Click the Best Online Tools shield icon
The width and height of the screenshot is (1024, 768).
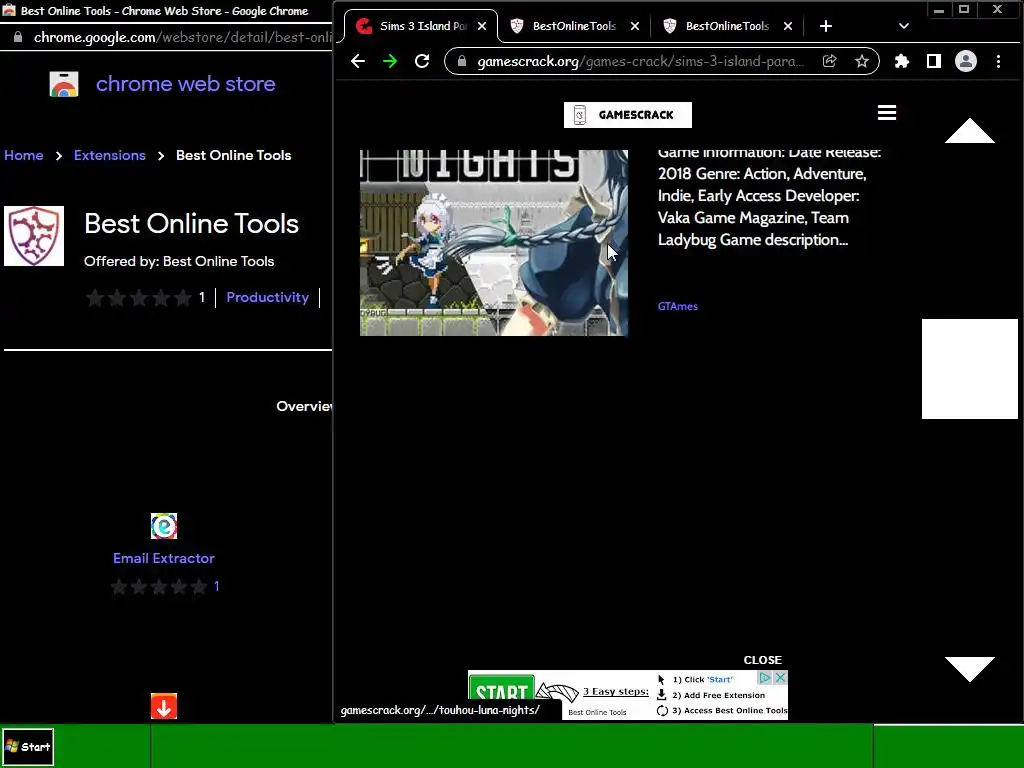[34, 236]
